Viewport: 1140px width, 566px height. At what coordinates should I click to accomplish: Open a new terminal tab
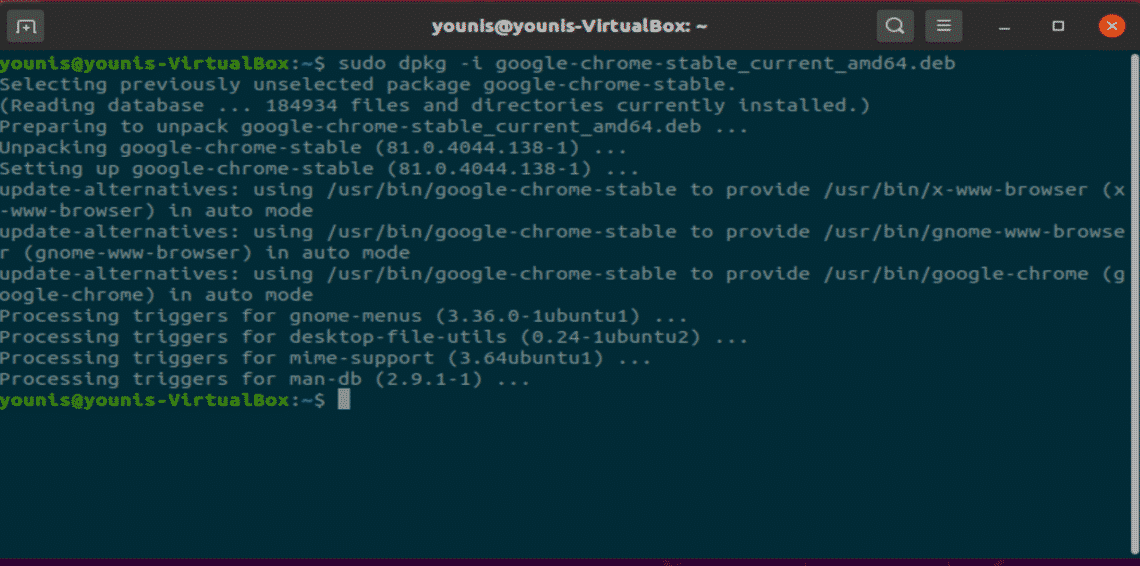click(27, 25)
